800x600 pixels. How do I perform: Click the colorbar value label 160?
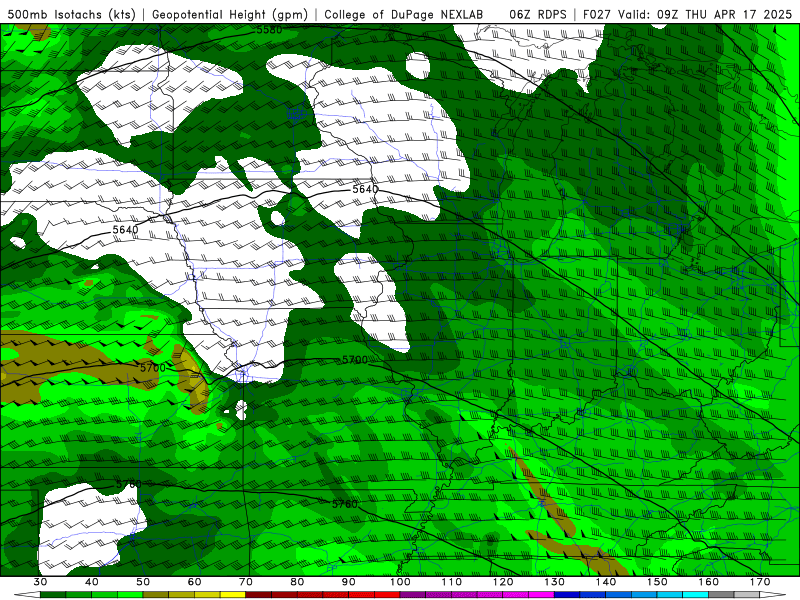(709, 582)
